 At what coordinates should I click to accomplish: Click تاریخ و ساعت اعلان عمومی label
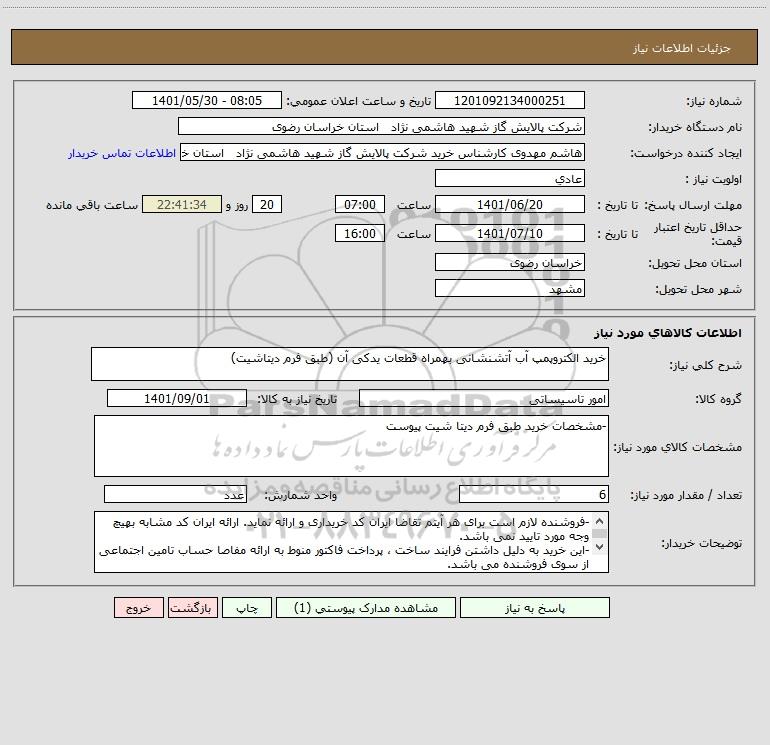click(x=359, y=101)
